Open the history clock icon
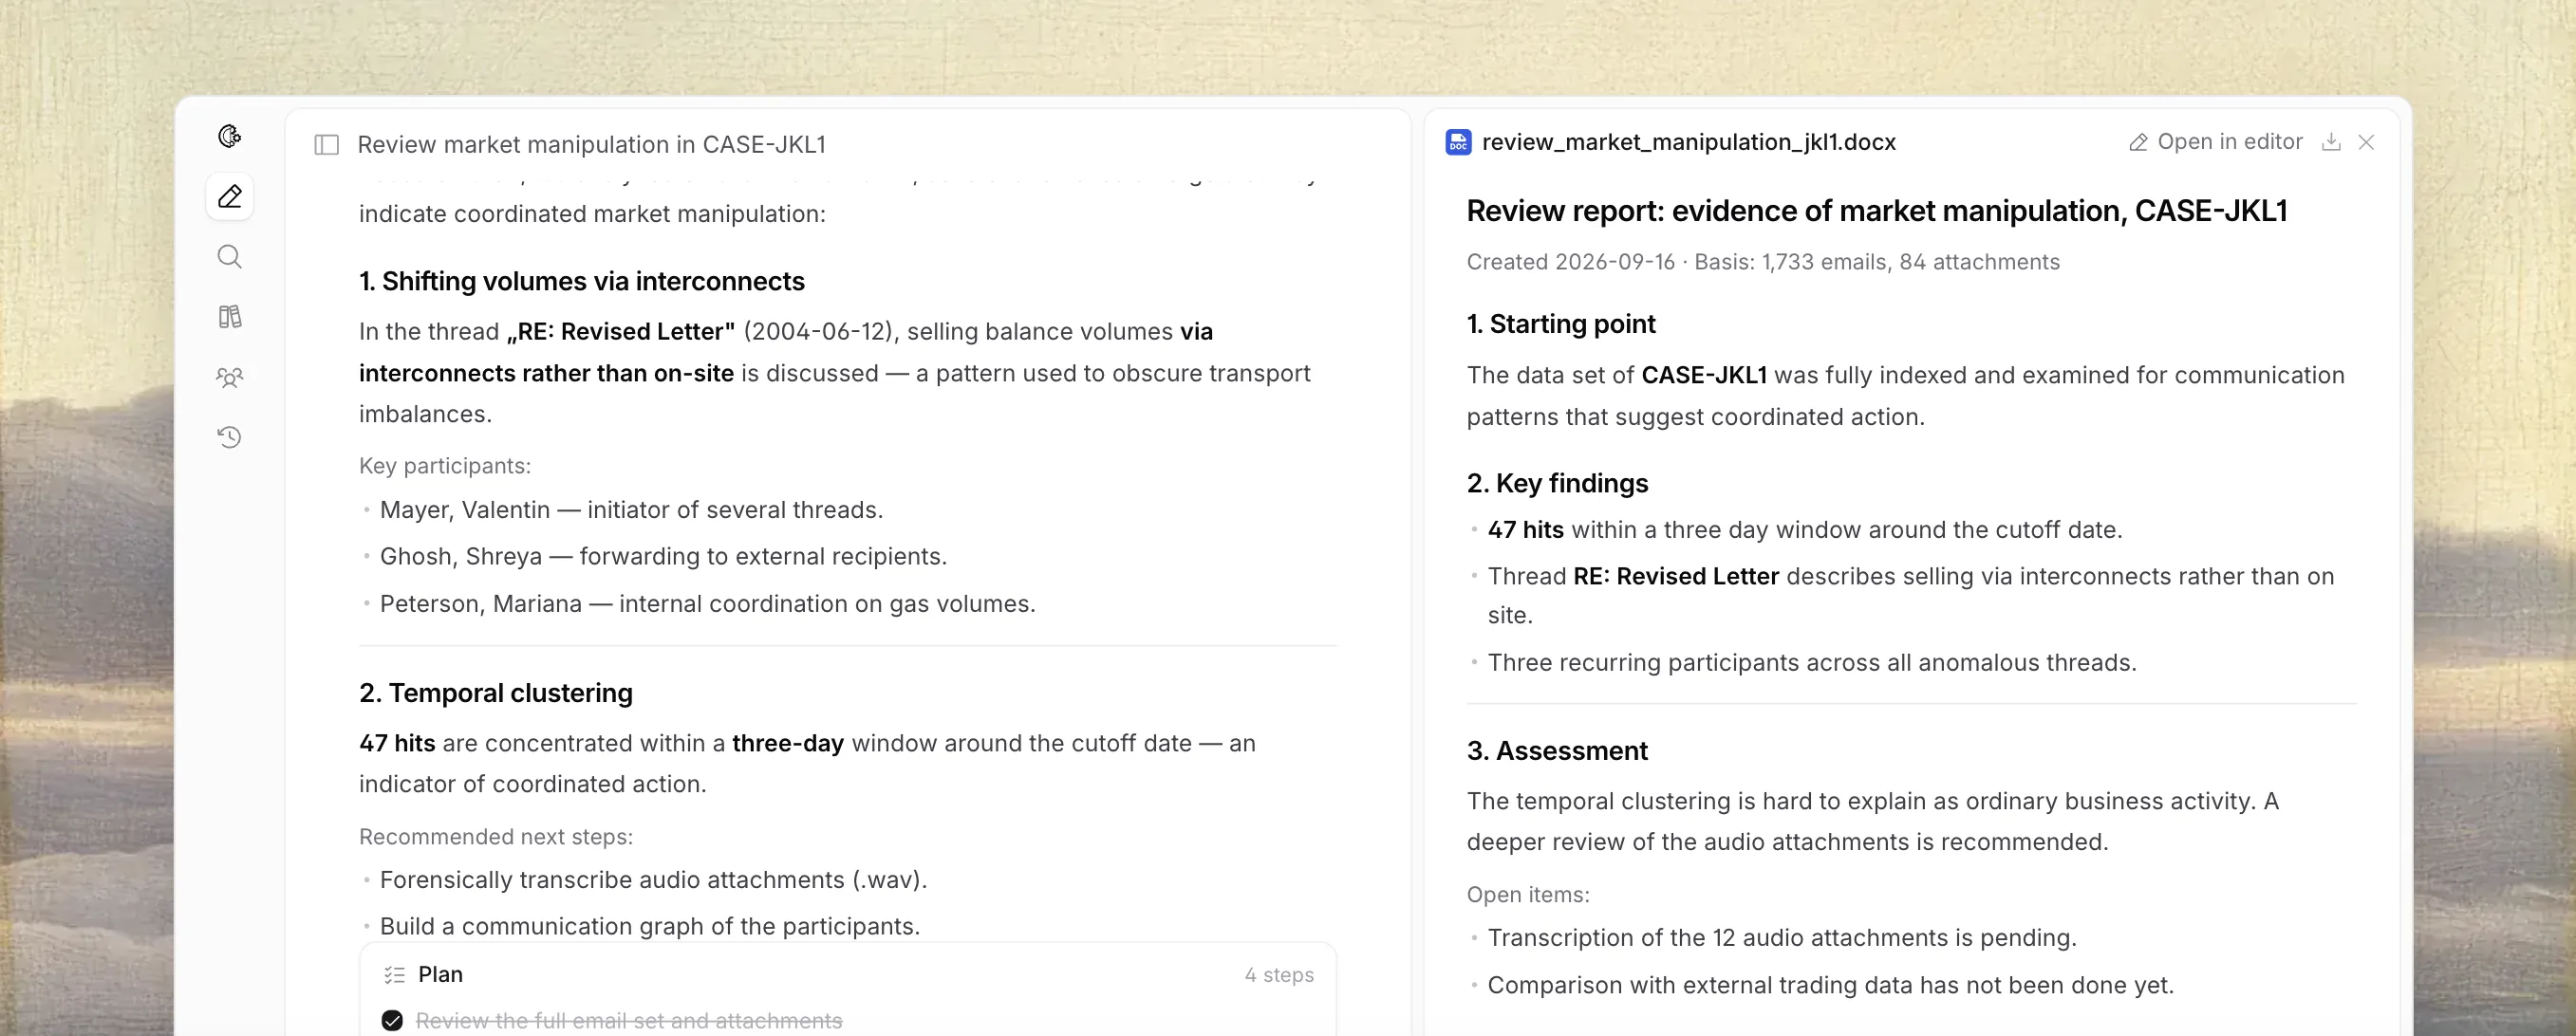Screen dimensions: 2576x1036 tap(230, 437)
